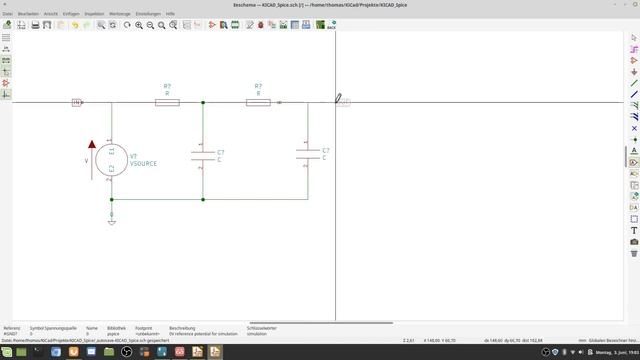Undo the last edit
640x360 pixels.
click(x=75, y=25)
